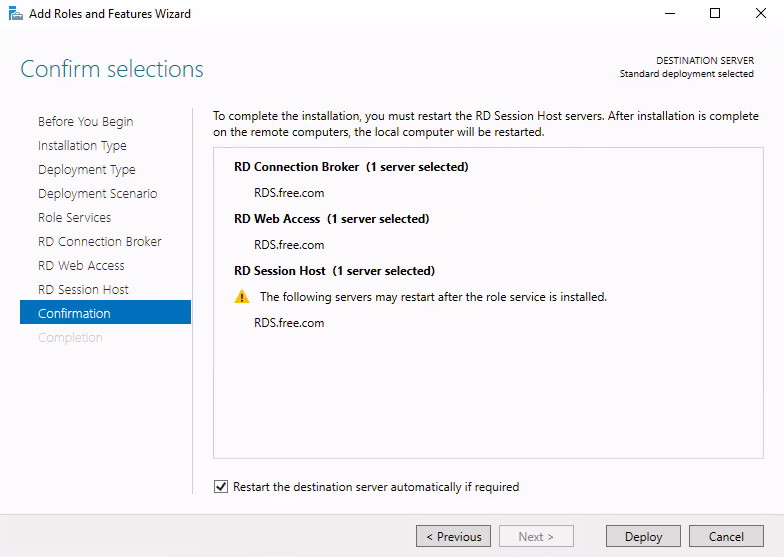Click the Confirm selections page heading
This screenshot has width=784, height=557.
pos(112,69)
